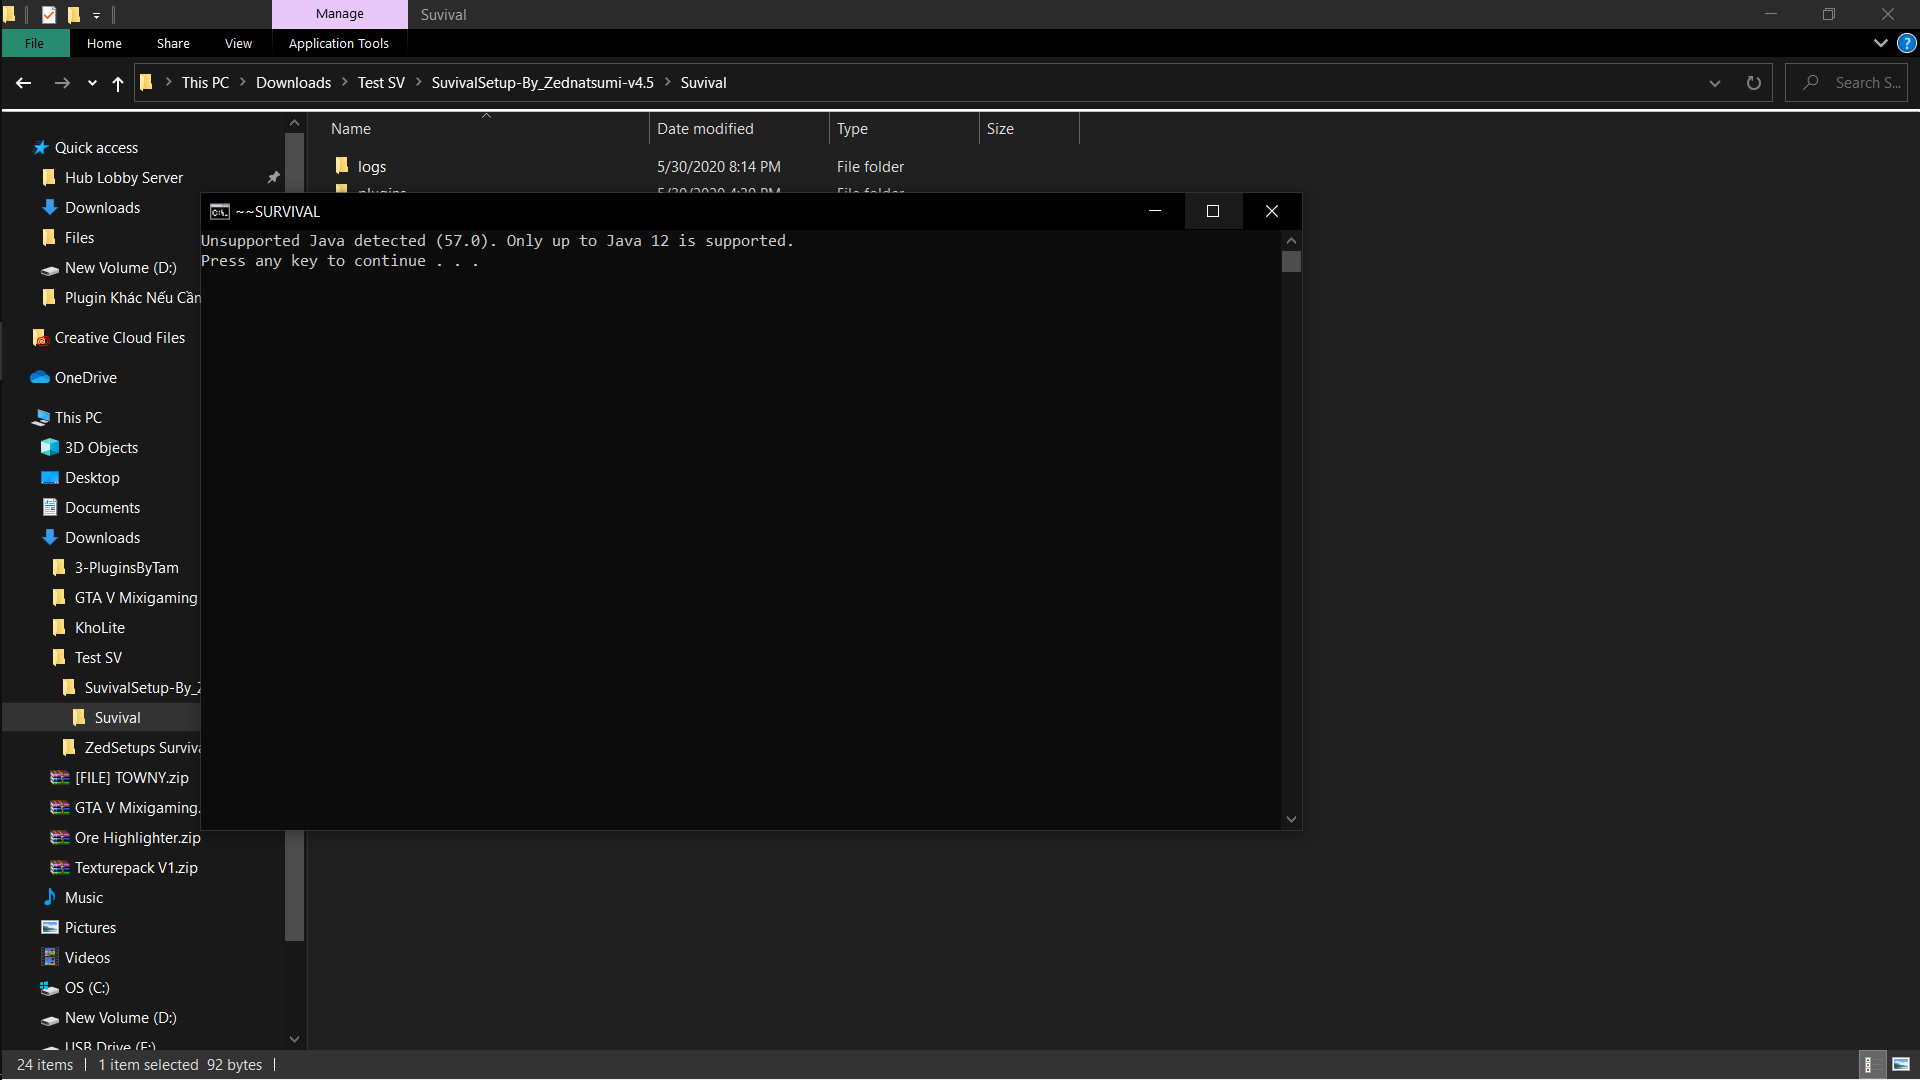Viewport: 1920px width, 1080px height.
Task: Select Test SV folder in tree
Action: pos(98,658)
